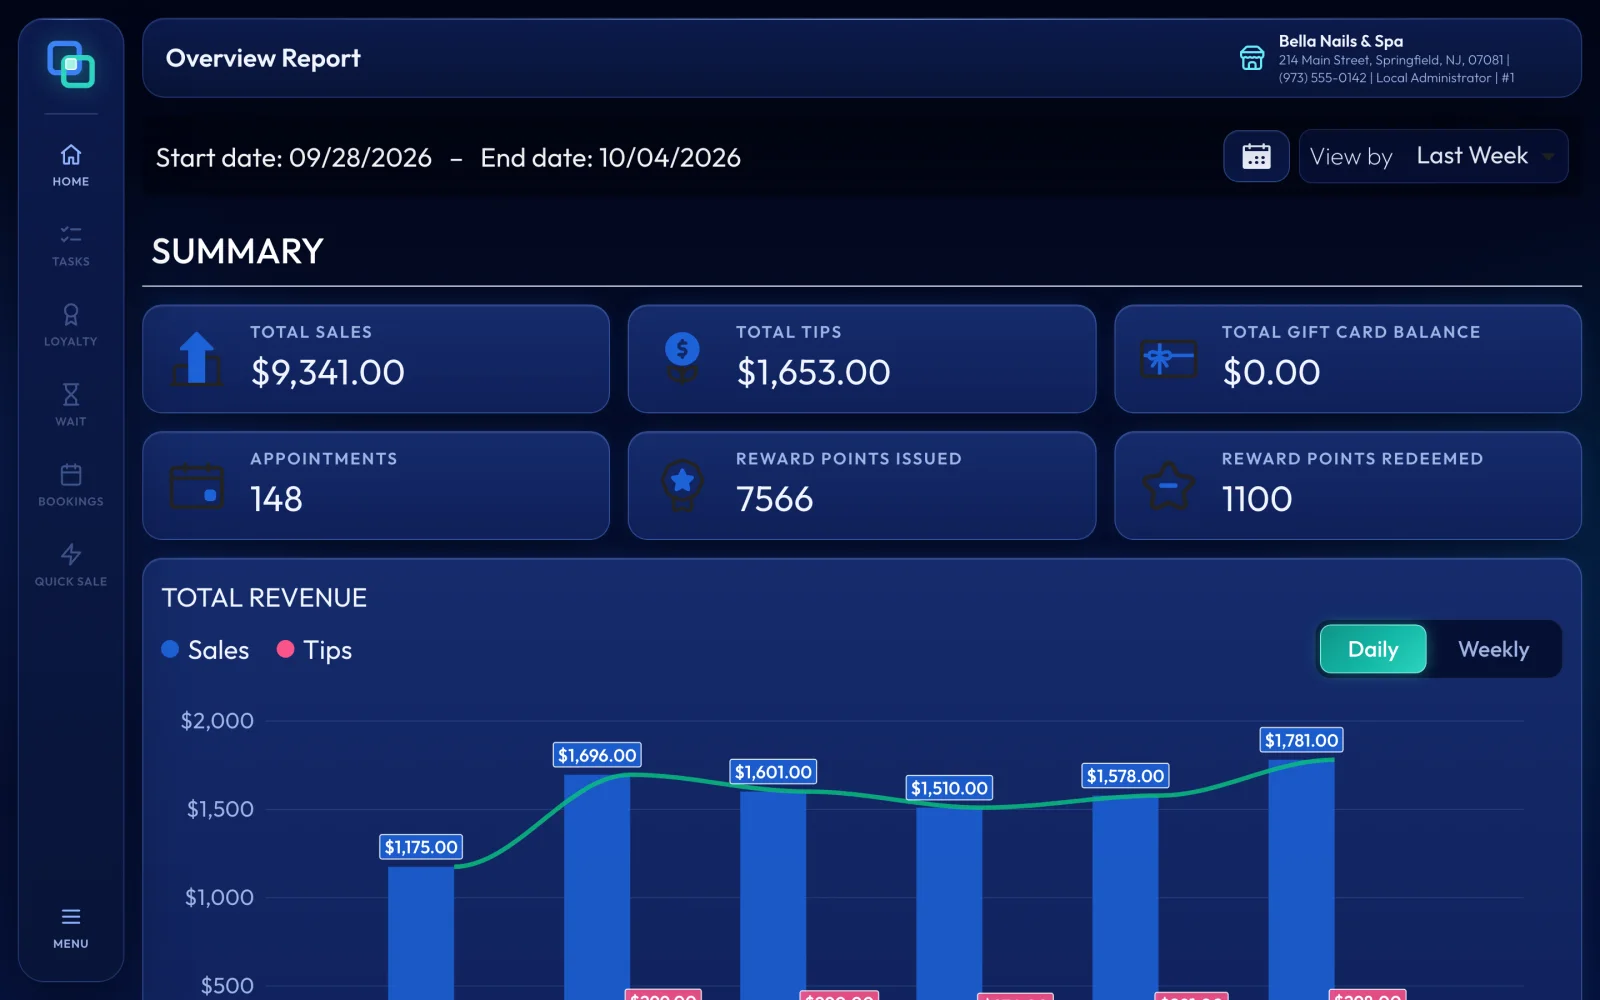Image resolution: width=1600 pixels, height=1000 pixels.
Task: Switch chart to Weekly view
Action: point(1493,649)
